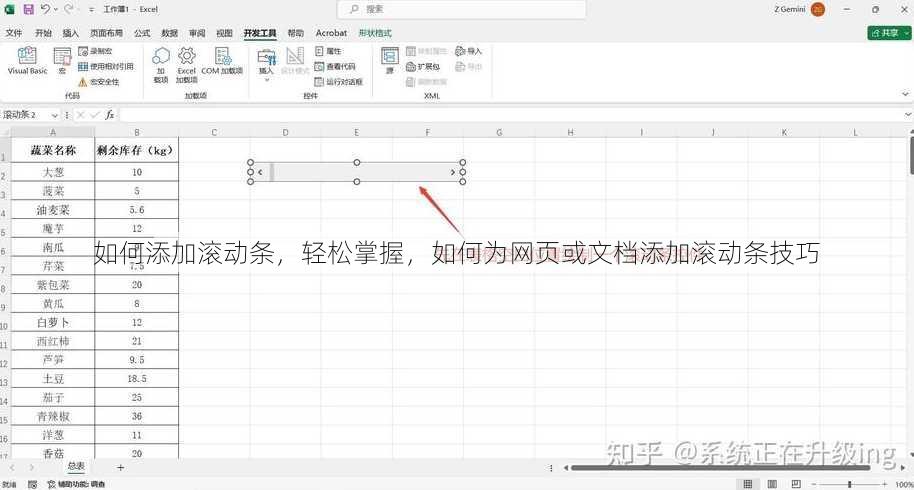
Task: Open the 宏 (Macros) dialog
Action: 62,61
